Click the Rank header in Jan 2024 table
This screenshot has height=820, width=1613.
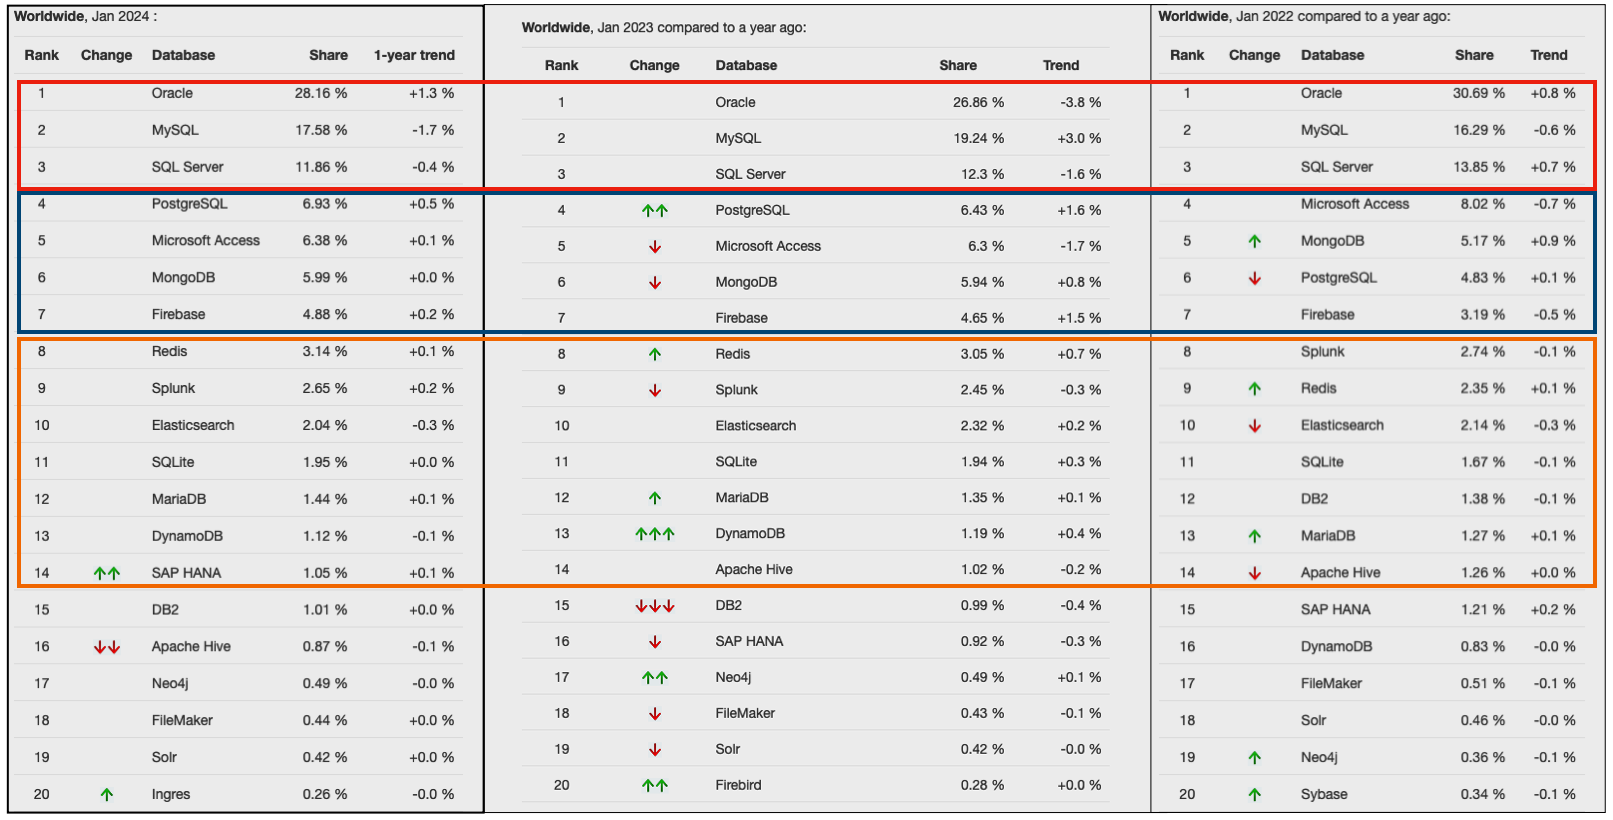coord(42,55)
